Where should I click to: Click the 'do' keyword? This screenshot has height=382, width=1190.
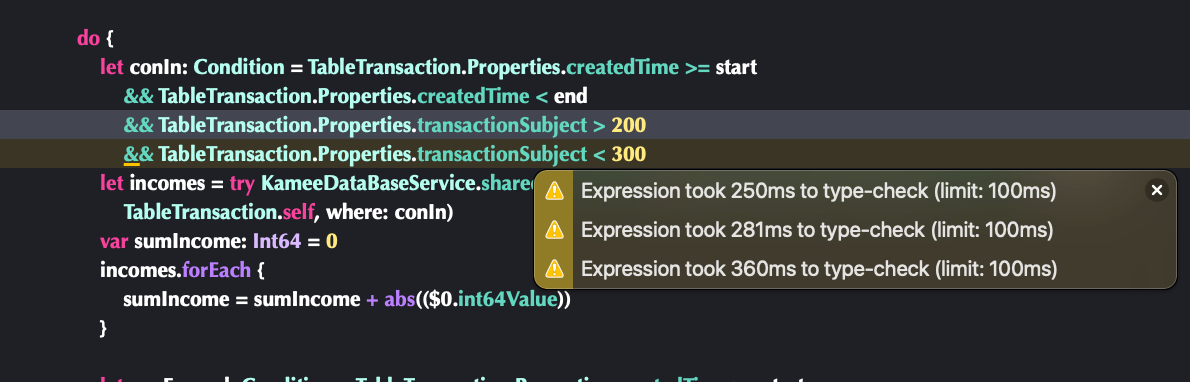tap(87, 38)
